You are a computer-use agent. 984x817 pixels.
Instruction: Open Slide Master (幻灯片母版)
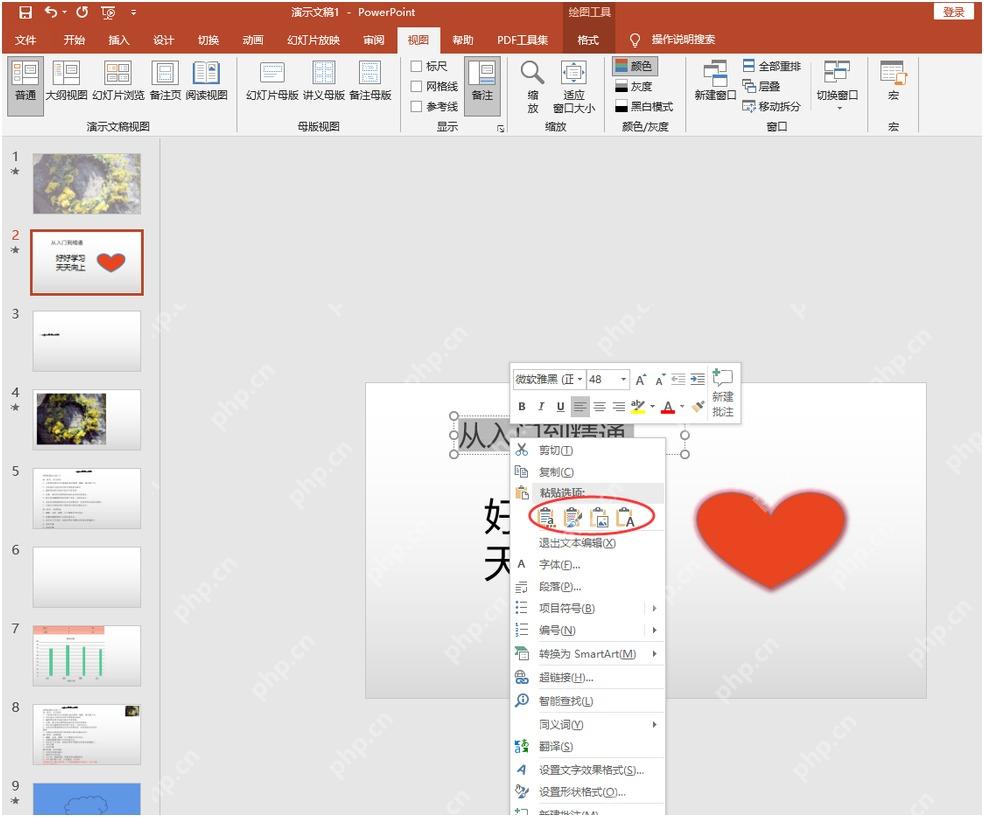[x=272, y=81]
